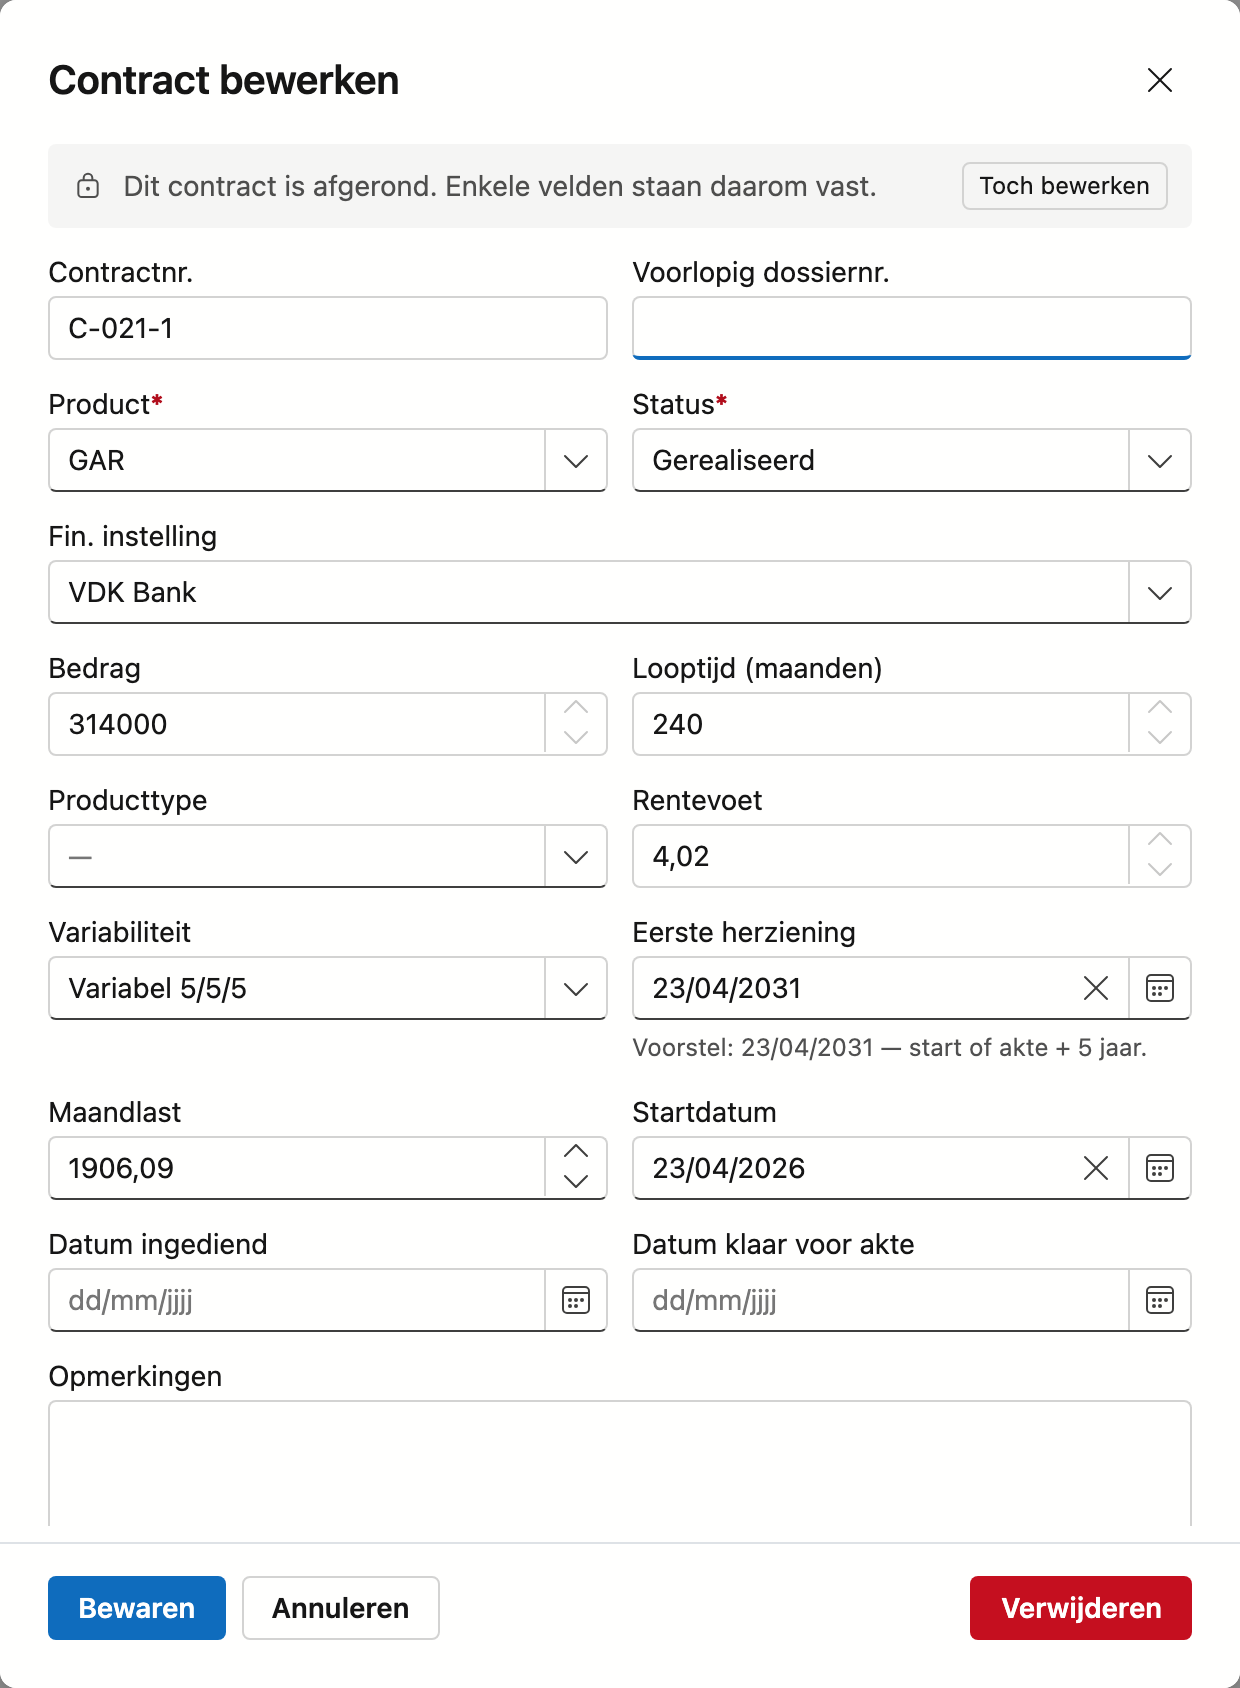Decrease the Maandlast value
The width and height of the screenshot is (1240, 1688).
click(x=576, y=1182)
